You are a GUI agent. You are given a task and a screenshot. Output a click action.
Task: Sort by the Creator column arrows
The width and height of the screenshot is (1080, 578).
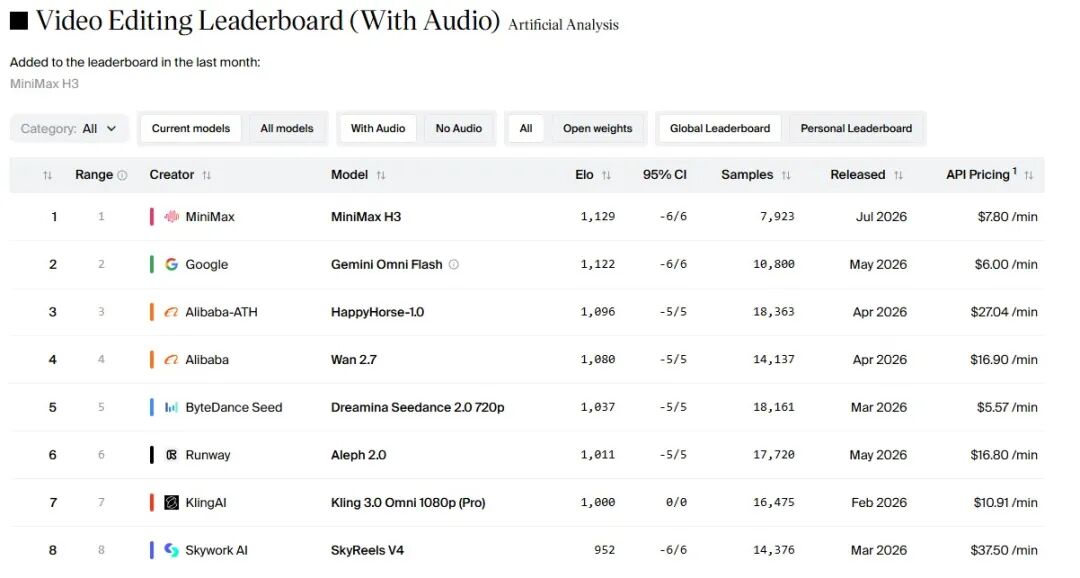207,176
